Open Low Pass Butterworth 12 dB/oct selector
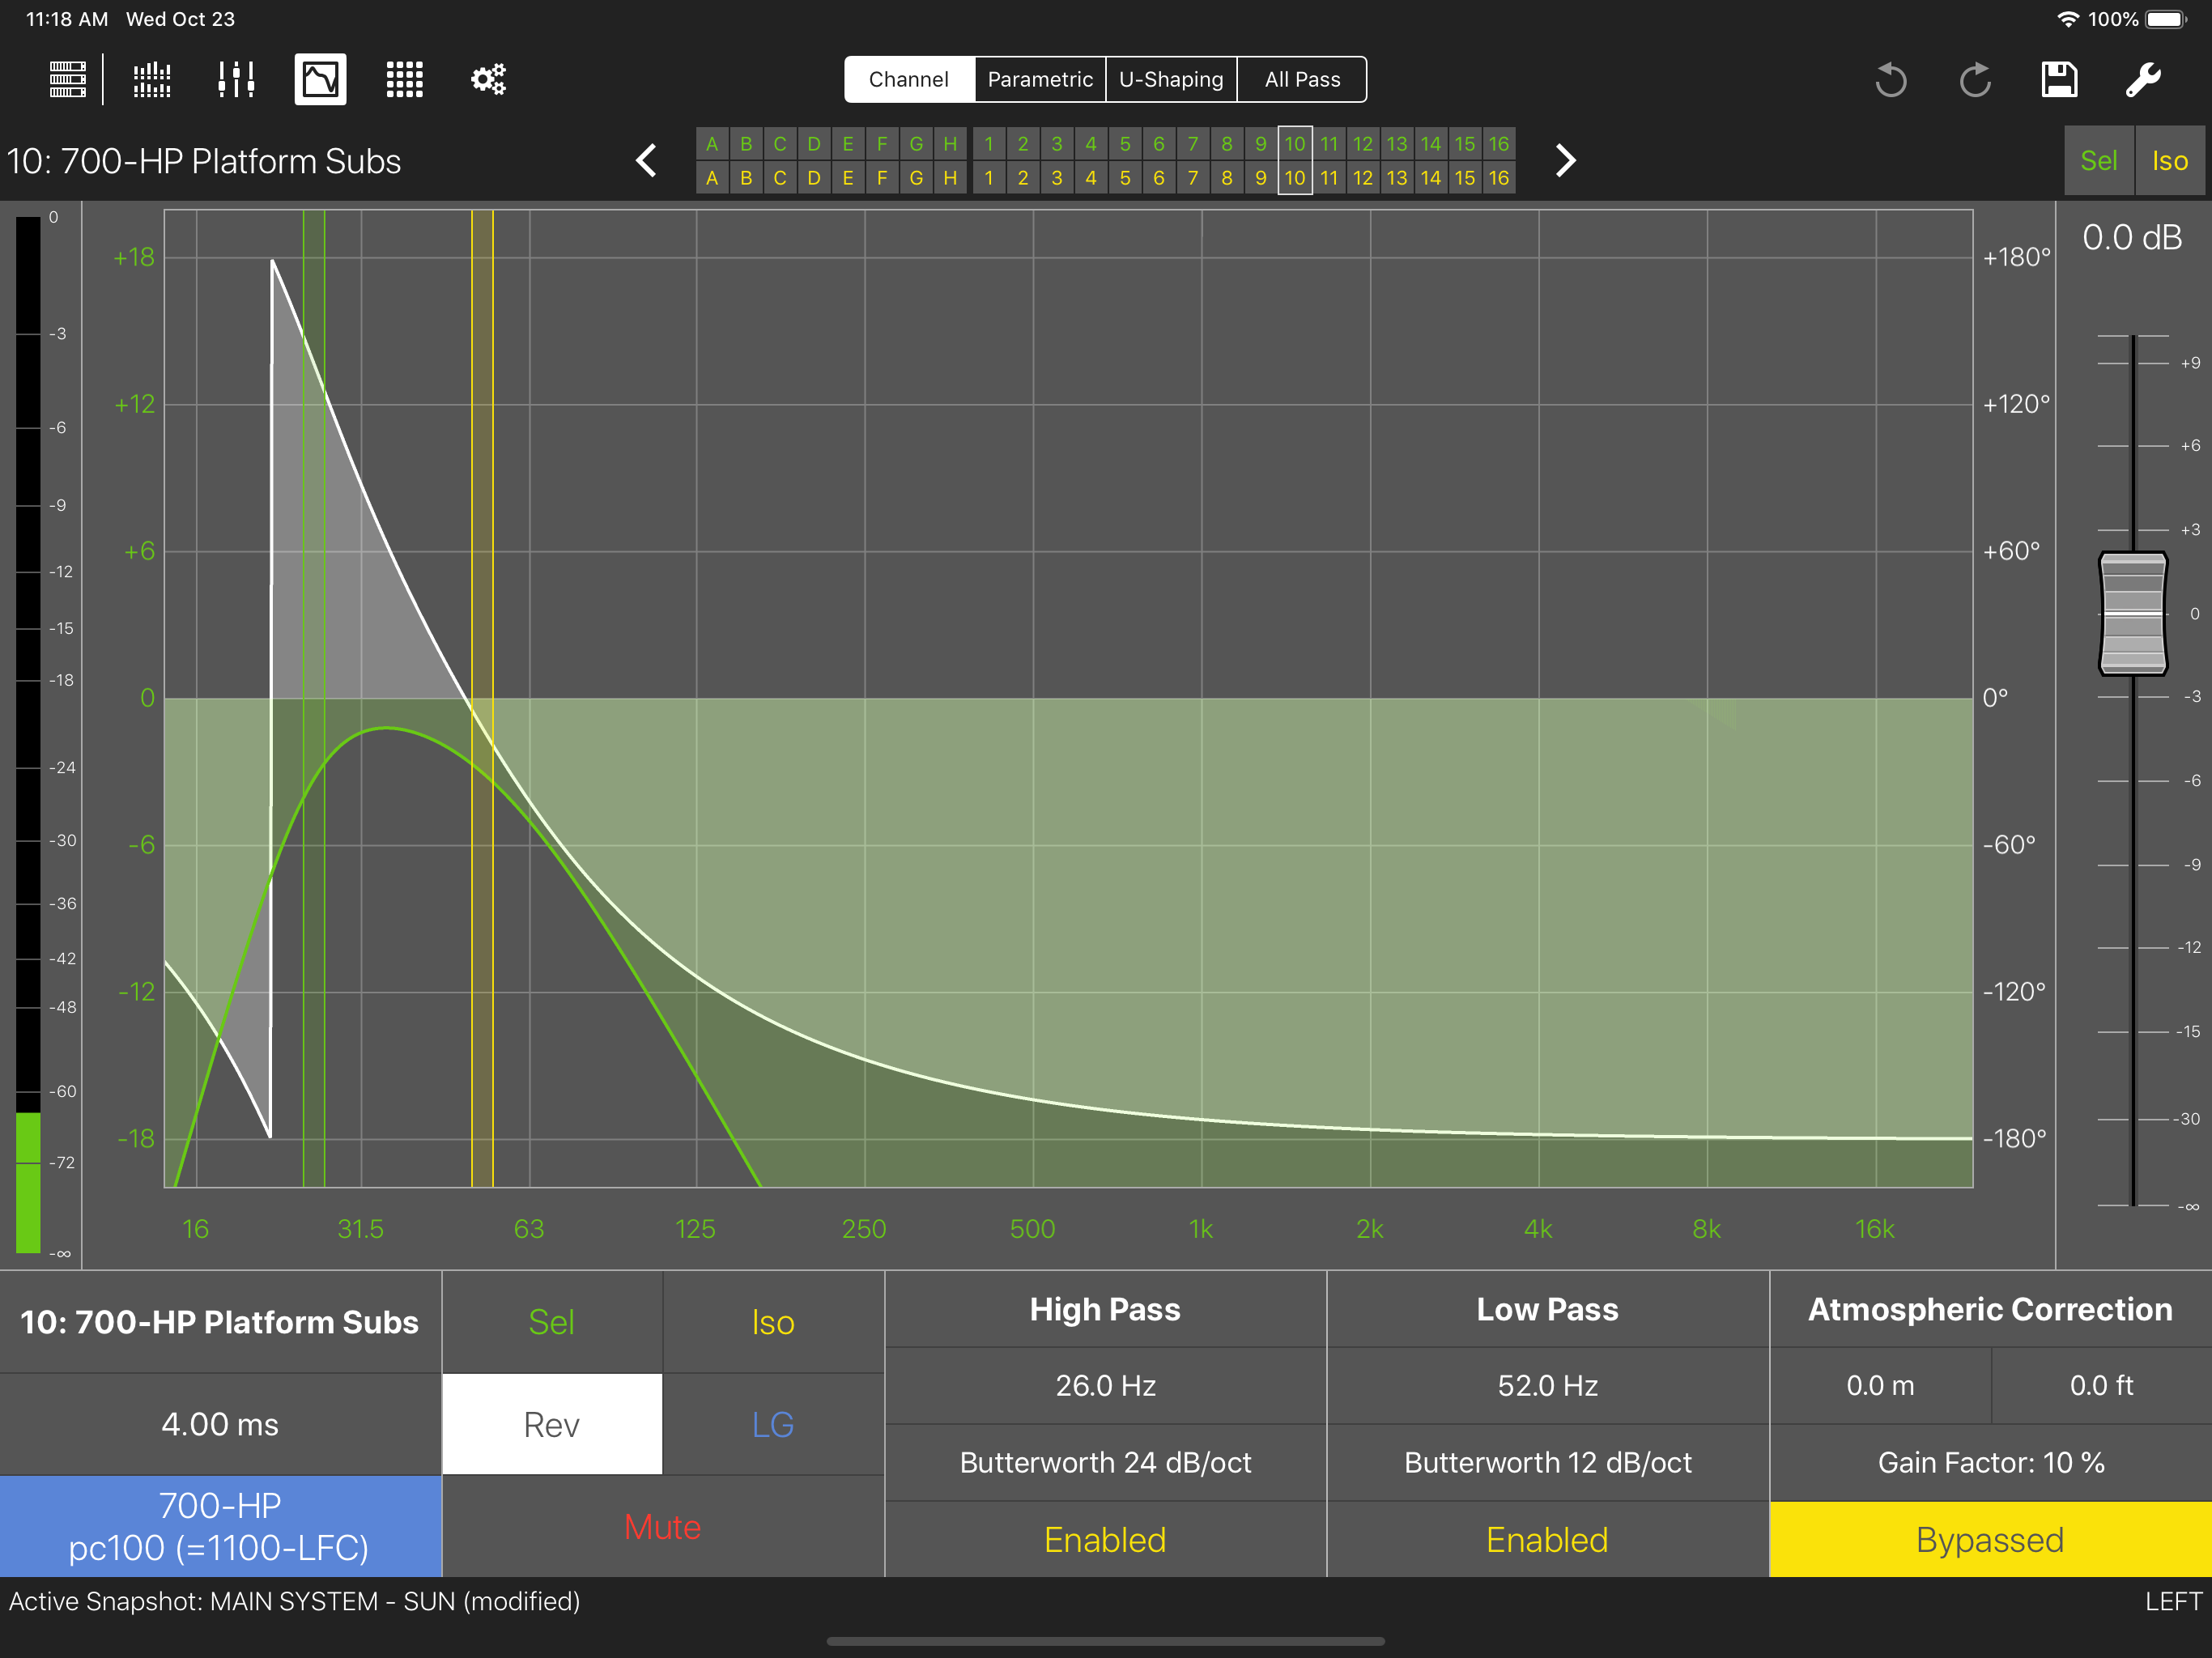The height and width of the screenshot is (1658, 2212). click(1547, 1462)
